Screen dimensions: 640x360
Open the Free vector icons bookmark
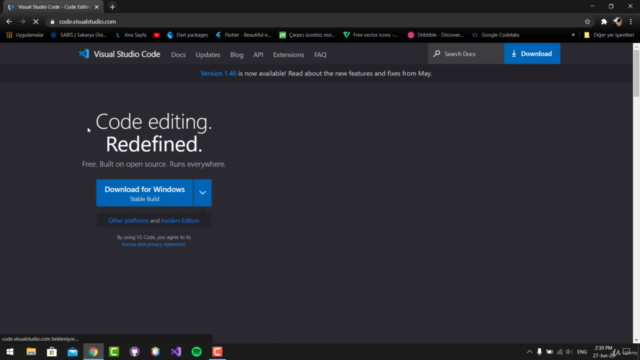(370, 35)
